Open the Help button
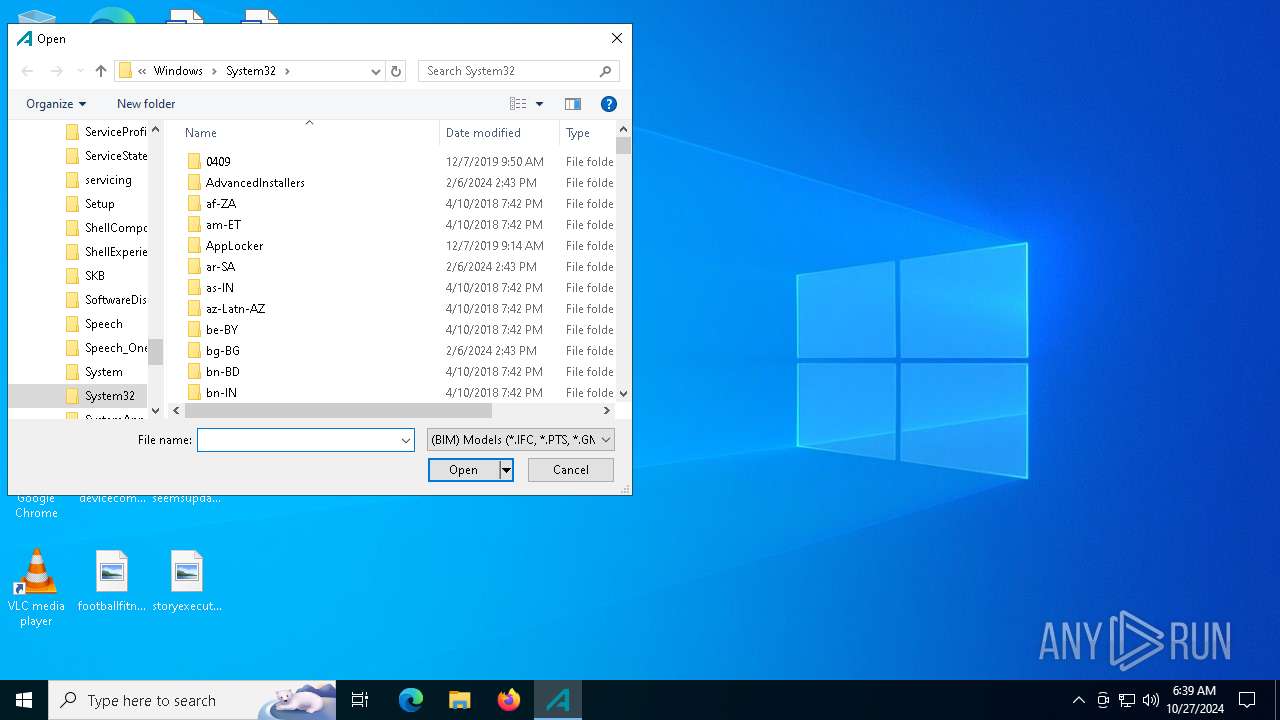 click(608, 104)
